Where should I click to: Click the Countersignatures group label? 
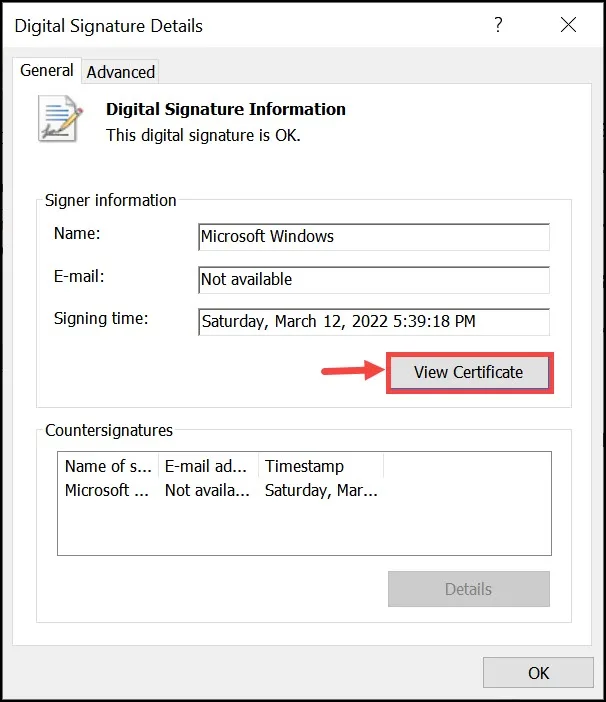pyautogui.click(x=109, y=430)
